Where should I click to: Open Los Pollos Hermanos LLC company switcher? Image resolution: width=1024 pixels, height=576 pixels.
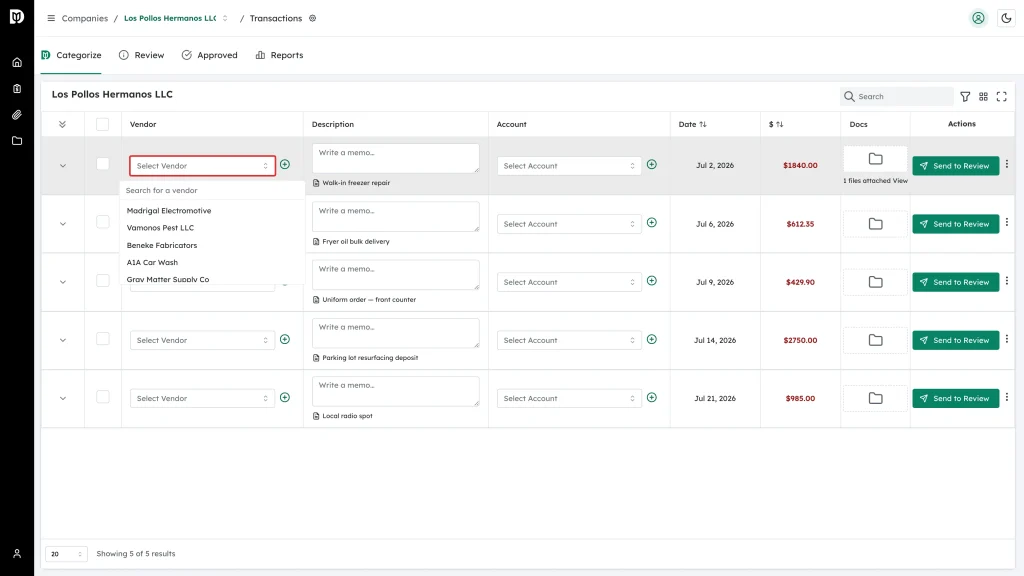[176, 18]
